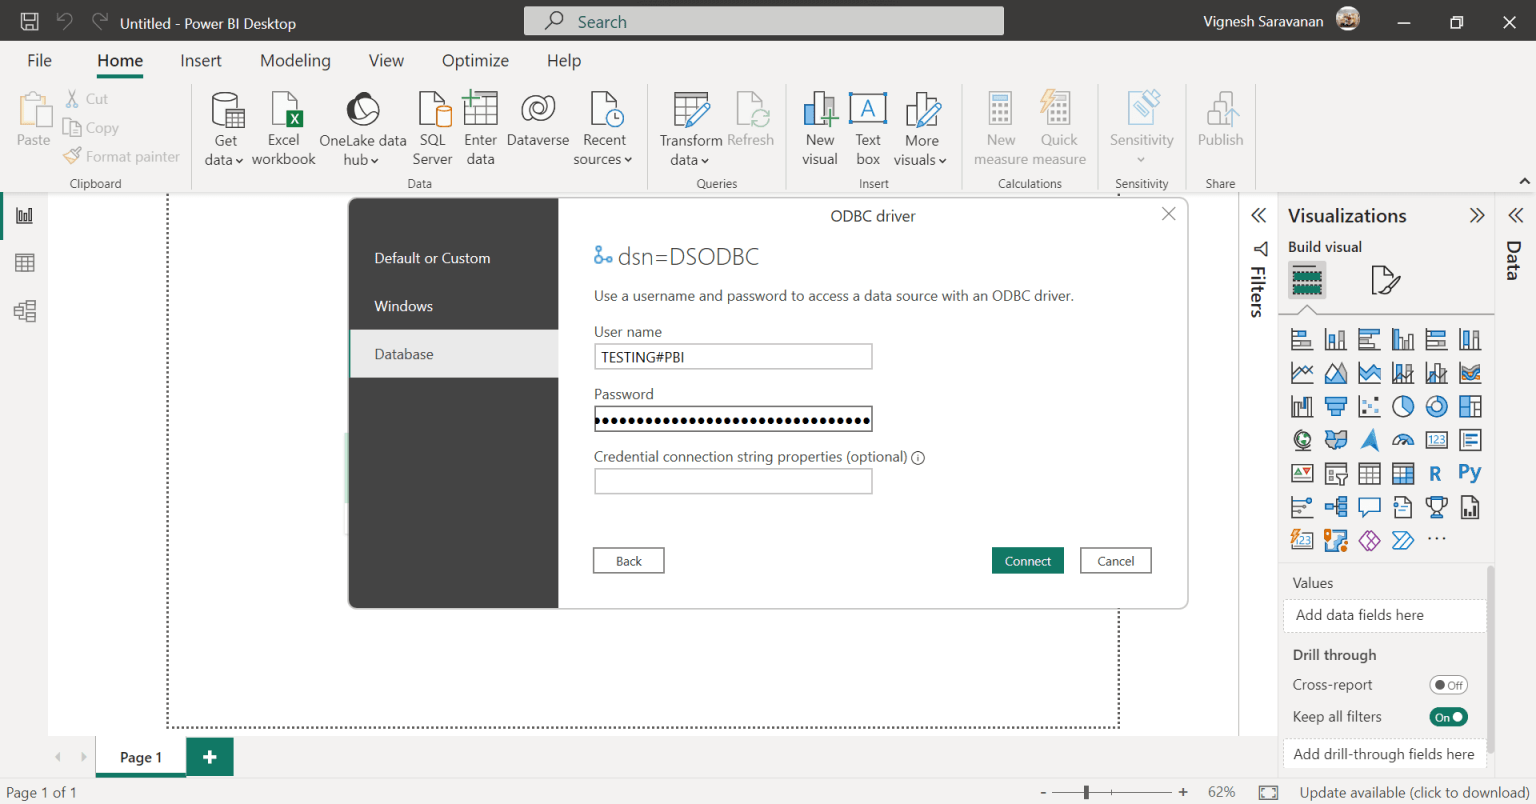
Task: Go back using the Back button
Action: coord(628,560)
